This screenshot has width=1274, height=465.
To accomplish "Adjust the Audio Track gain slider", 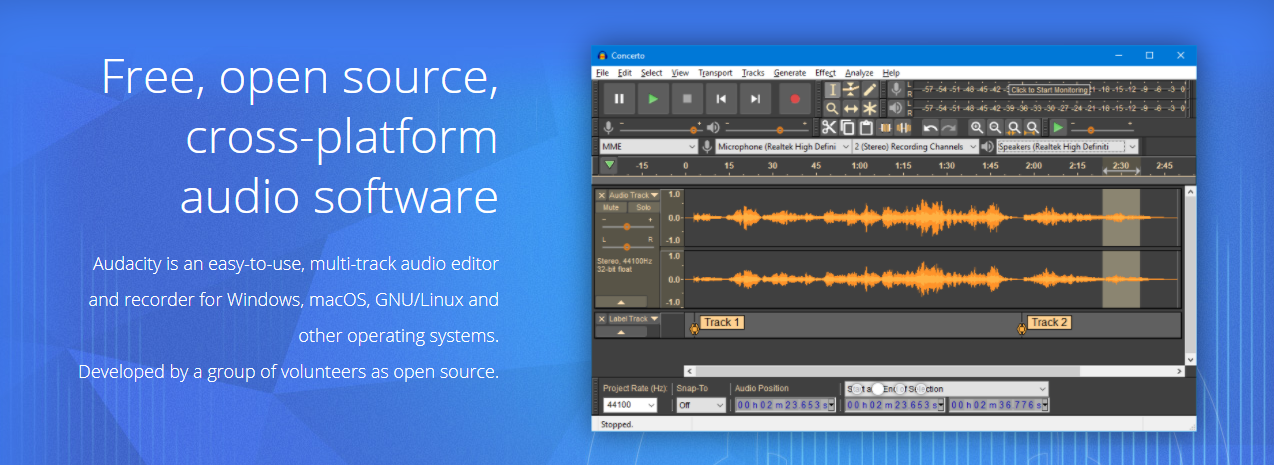I will click(x=627, y=226).
